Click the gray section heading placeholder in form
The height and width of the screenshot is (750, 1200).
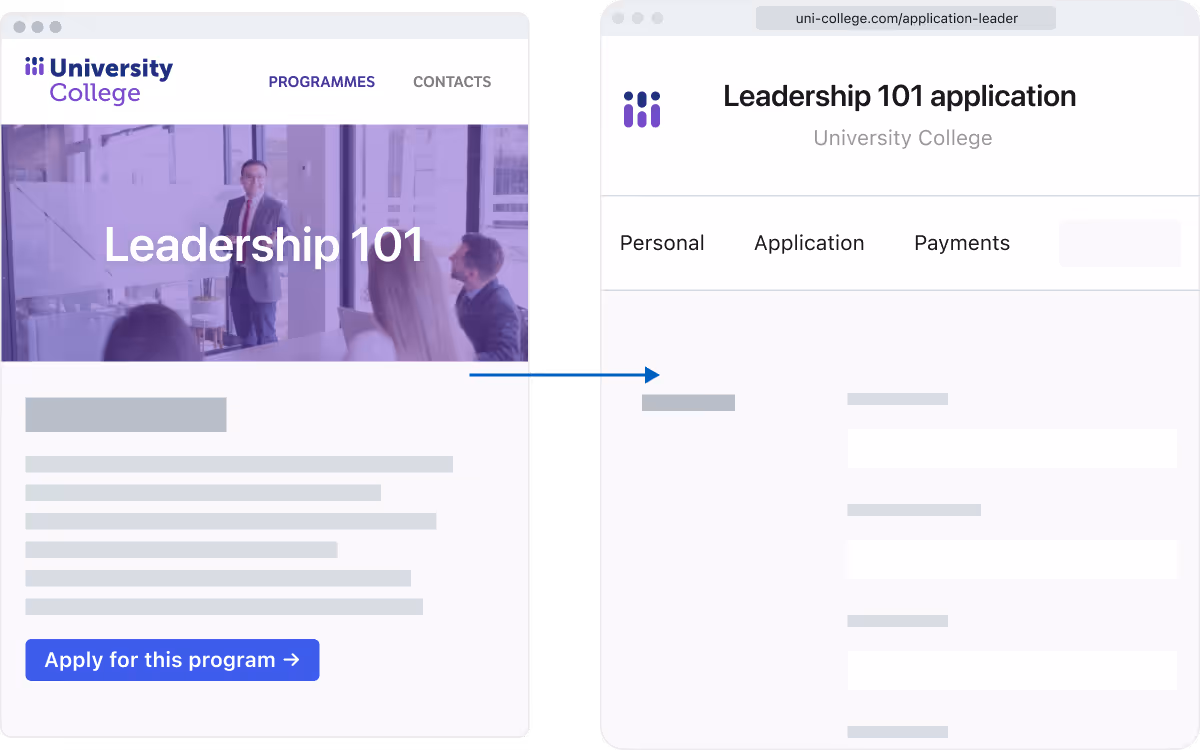pyautogui.click(x=688, y=403)
